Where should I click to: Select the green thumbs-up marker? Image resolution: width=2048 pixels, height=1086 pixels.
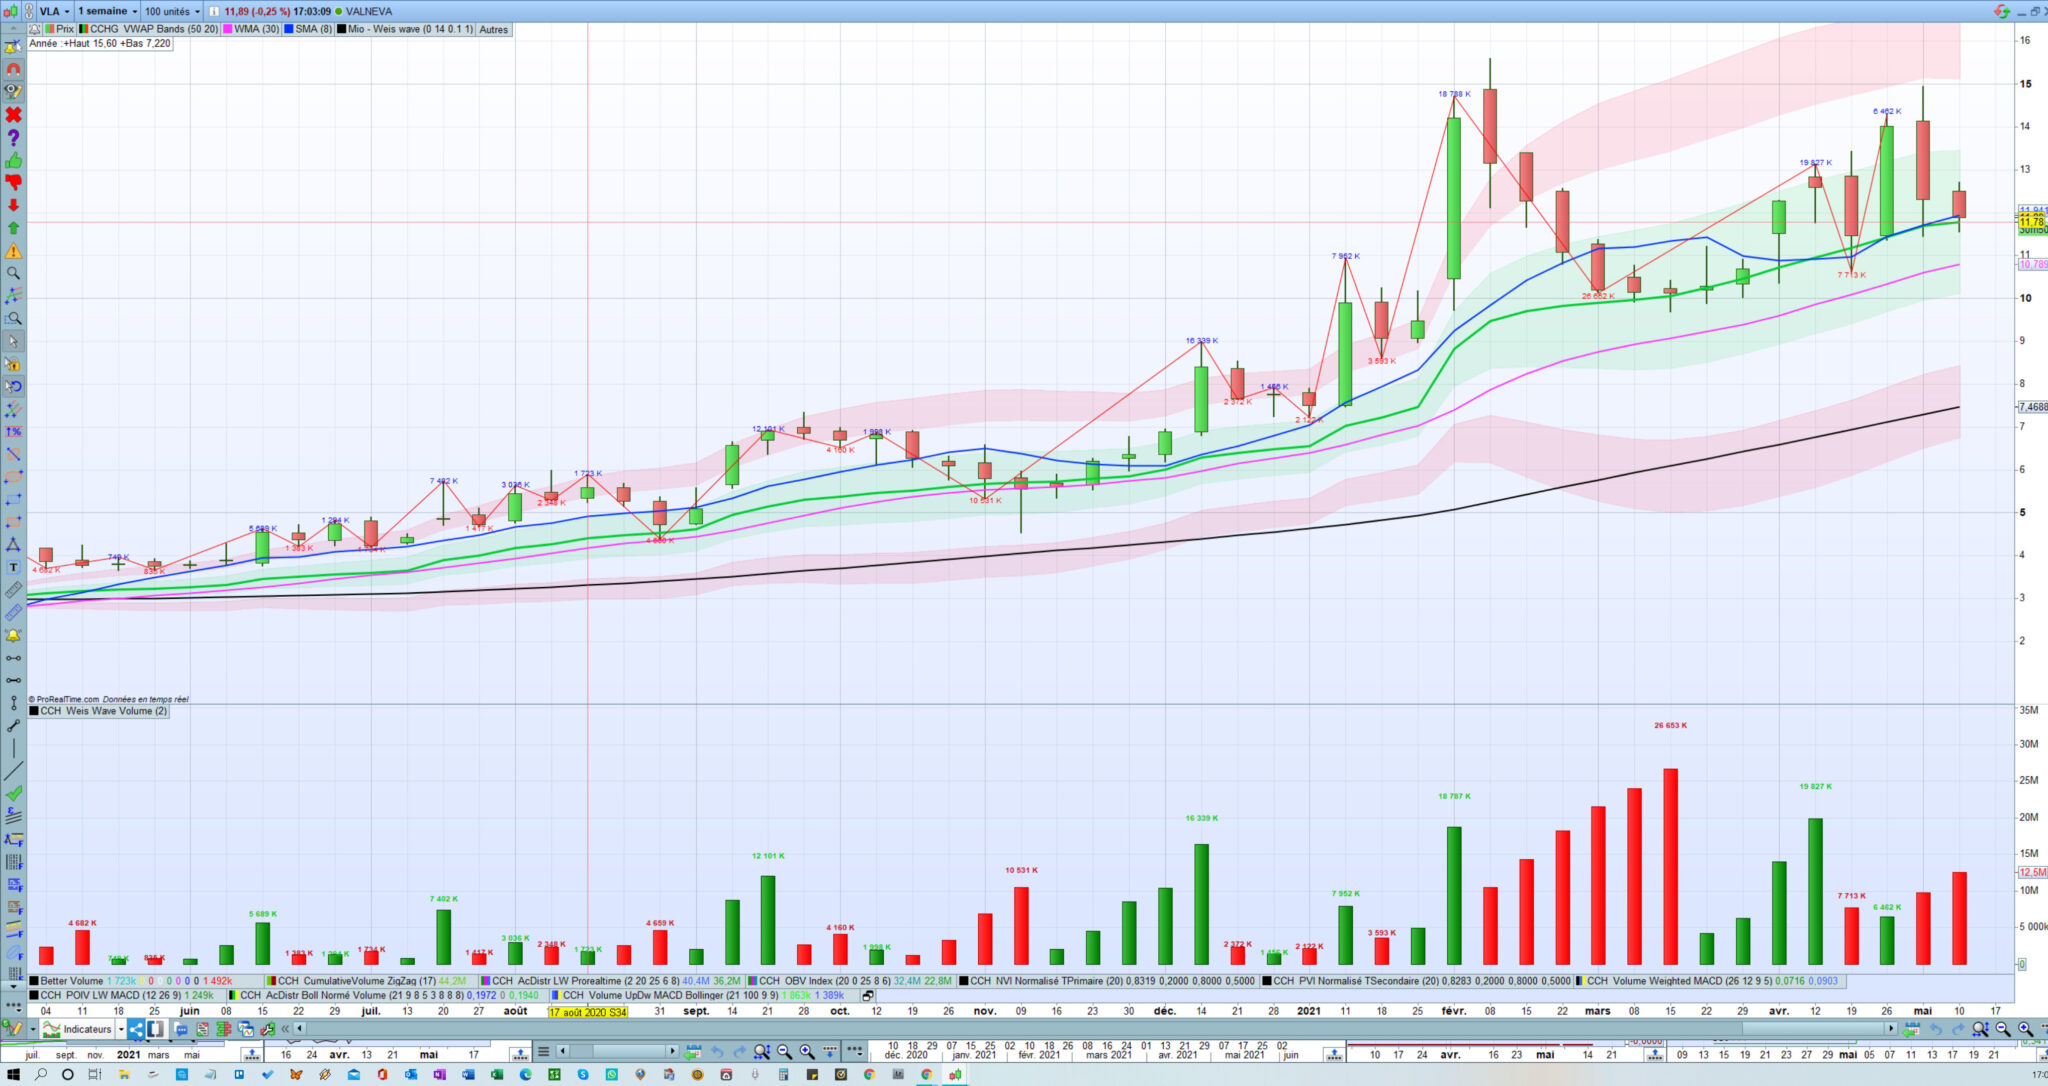pos(13,161)
